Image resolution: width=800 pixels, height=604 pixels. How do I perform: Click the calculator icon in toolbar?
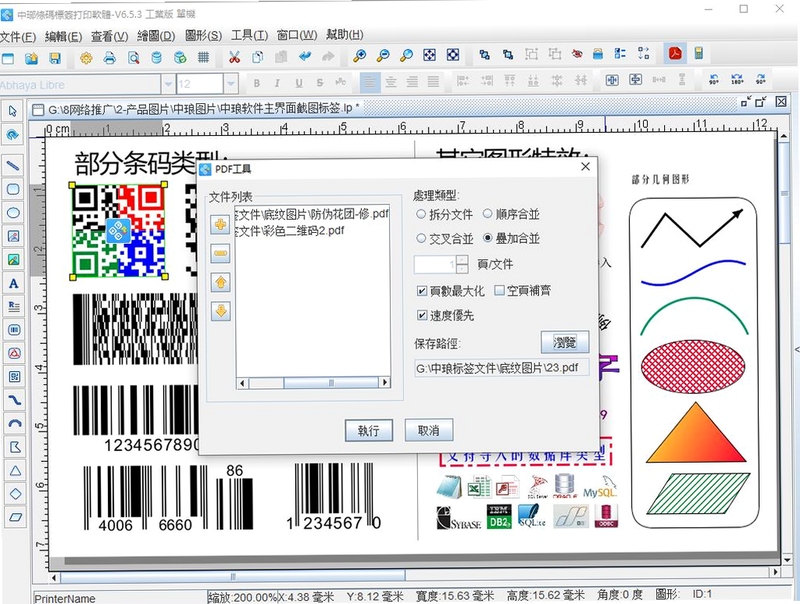699,53
